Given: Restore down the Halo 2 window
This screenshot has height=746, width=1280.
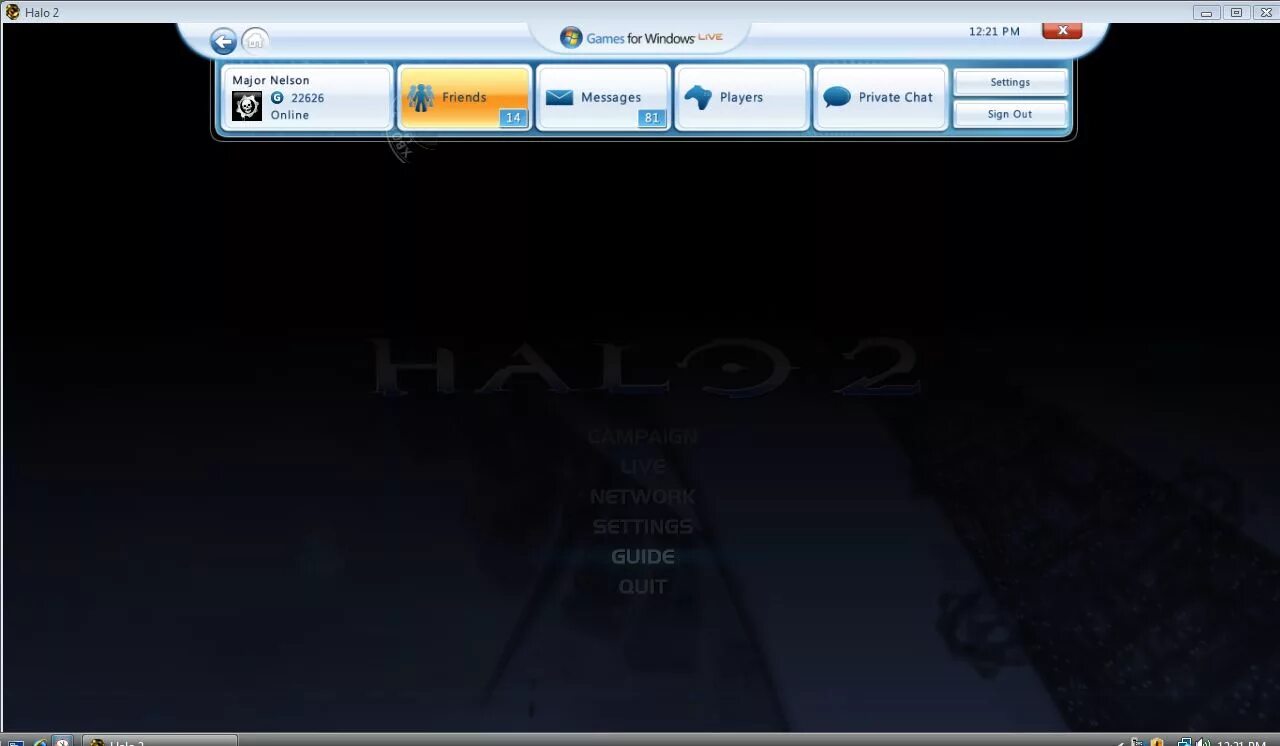Looking at the screenshot, I should [1236, 12].
